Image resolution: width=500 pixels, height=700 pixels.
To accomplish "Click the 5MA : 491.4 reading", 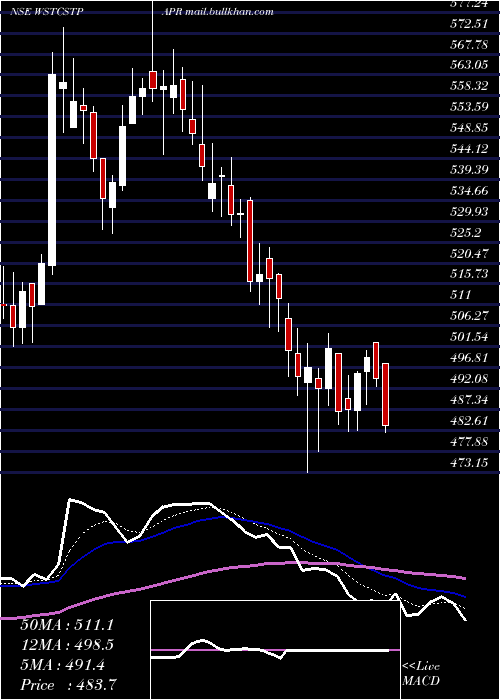I will (62, 665).
